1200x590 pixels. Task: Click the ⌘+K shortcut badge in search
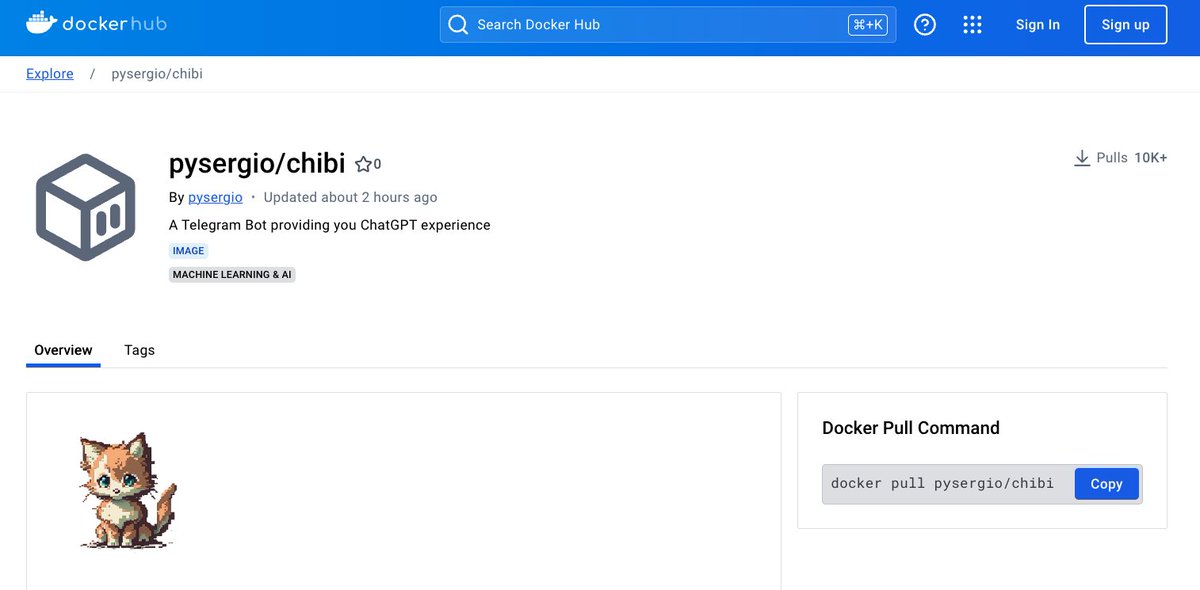[868, 24]
